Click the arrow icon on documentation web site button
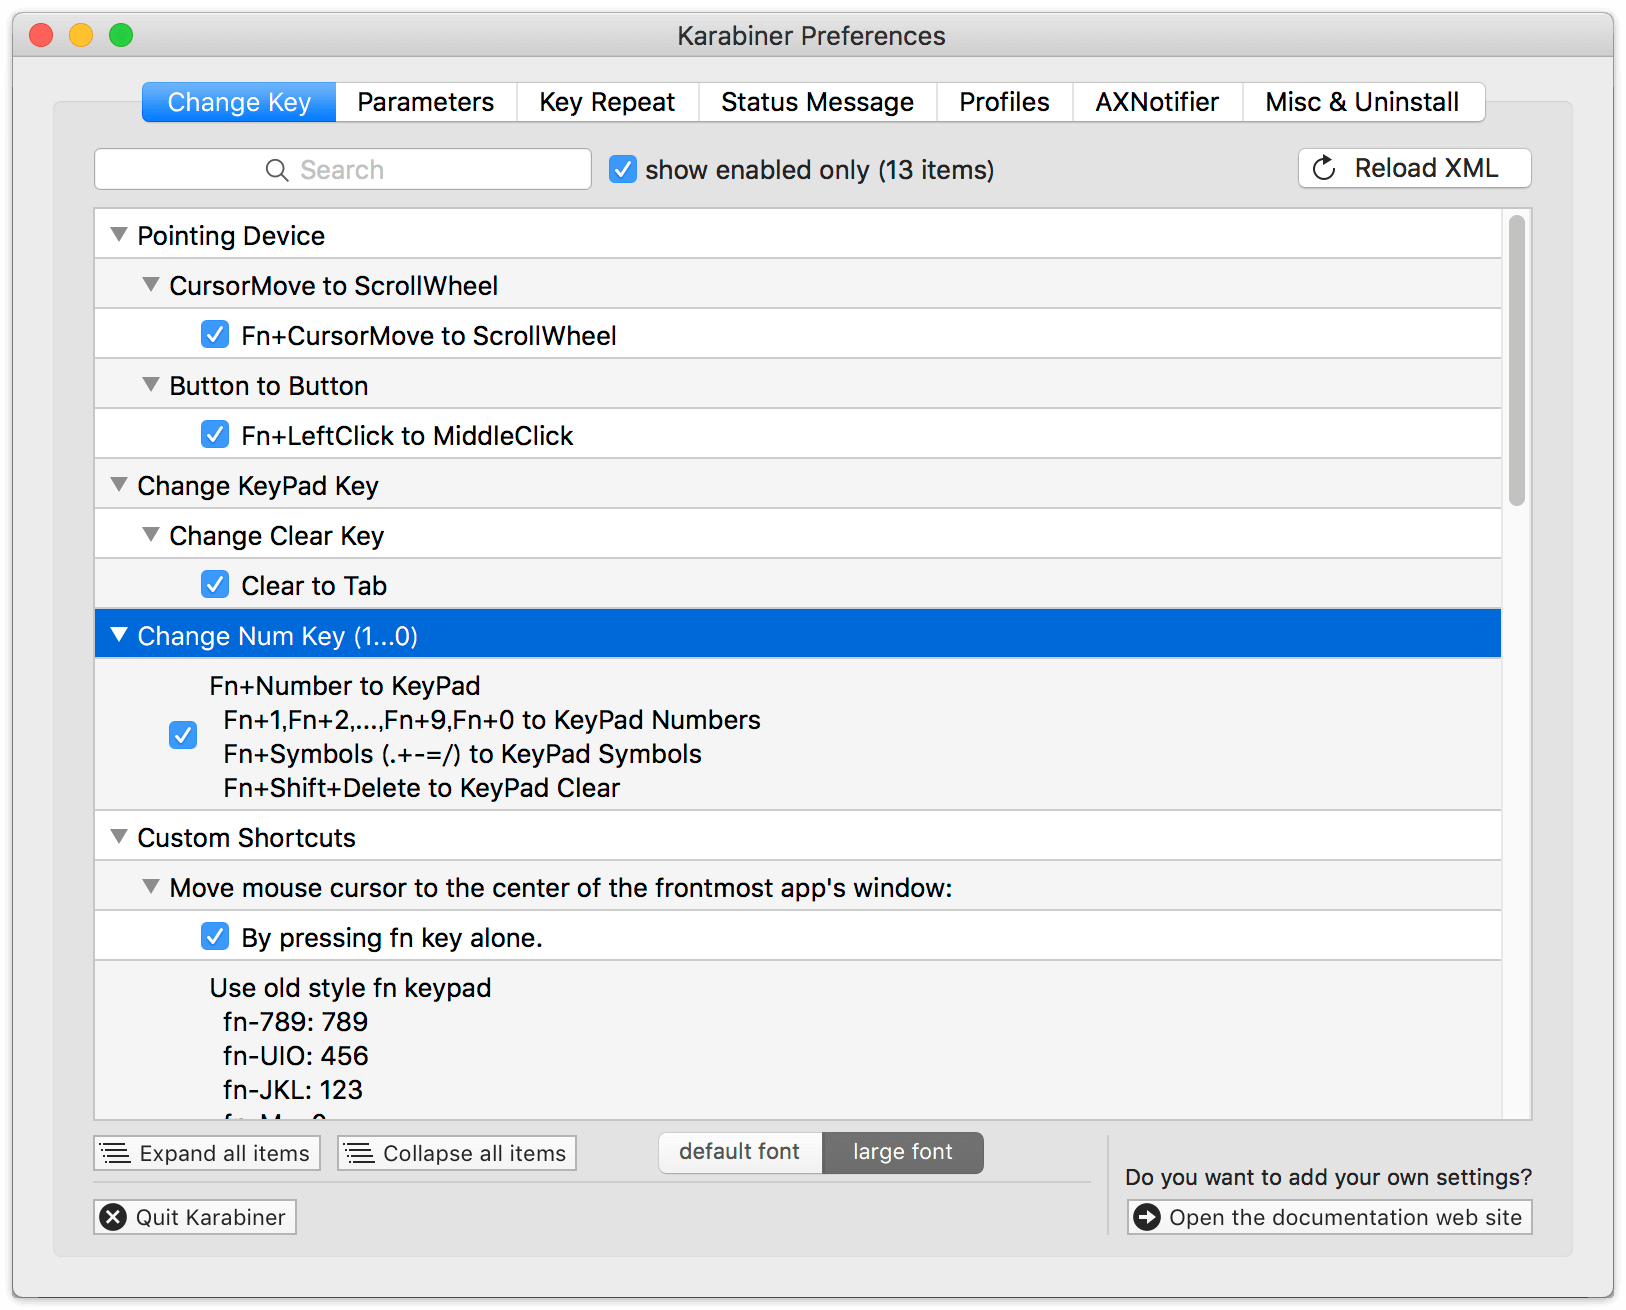This screenshot has height=1310, width=1626. click(x=1147, y=1217)
